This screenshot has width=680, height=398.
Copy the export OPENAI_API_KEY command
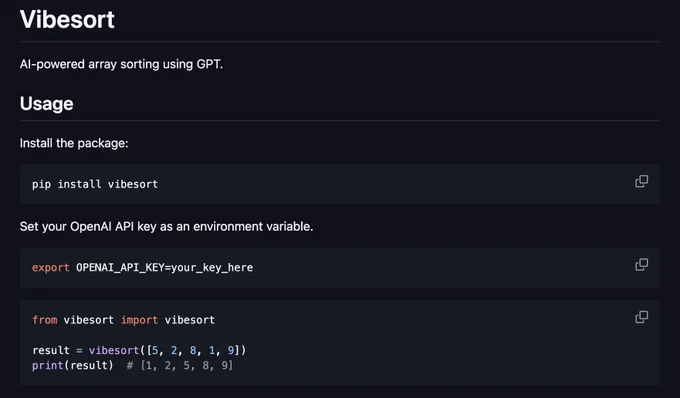pos(641,264)
